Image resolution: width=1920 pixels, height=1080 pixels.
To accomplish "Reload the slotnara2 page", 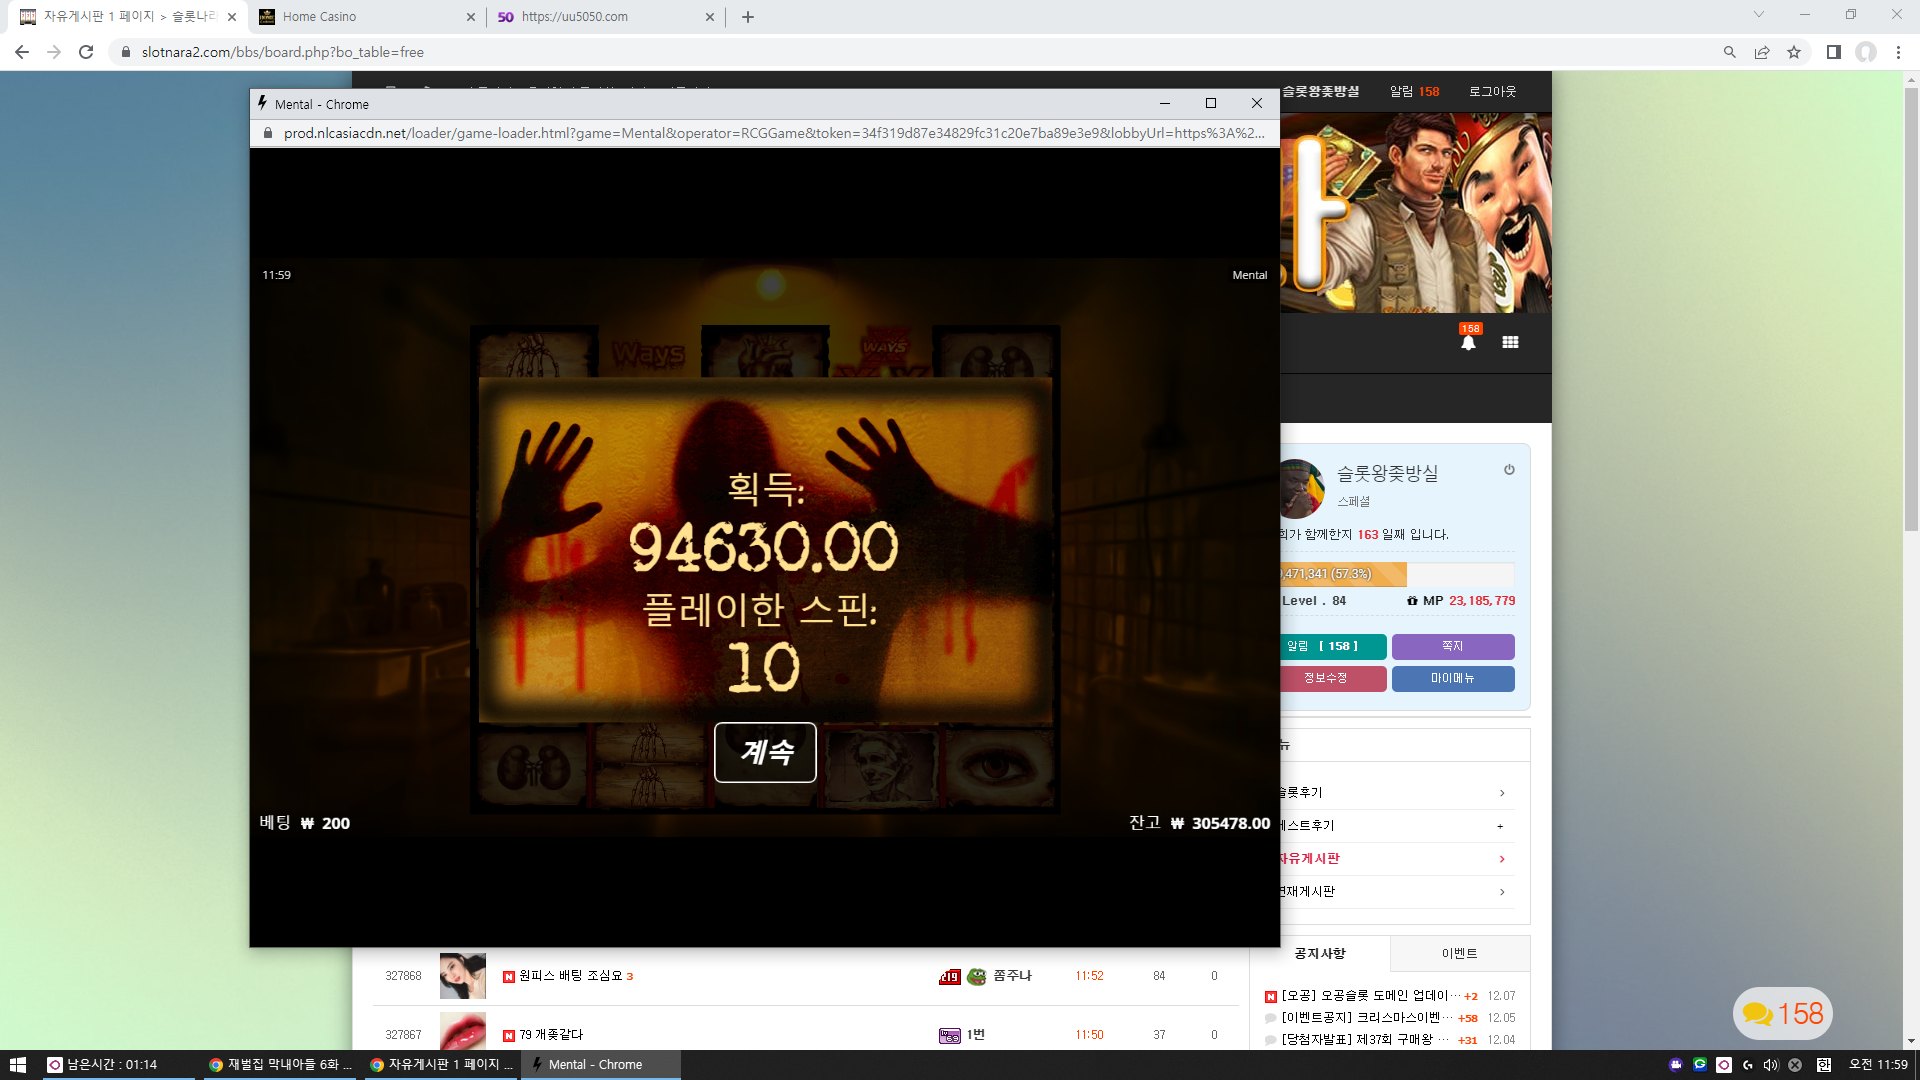I will (x=86, y=52).
